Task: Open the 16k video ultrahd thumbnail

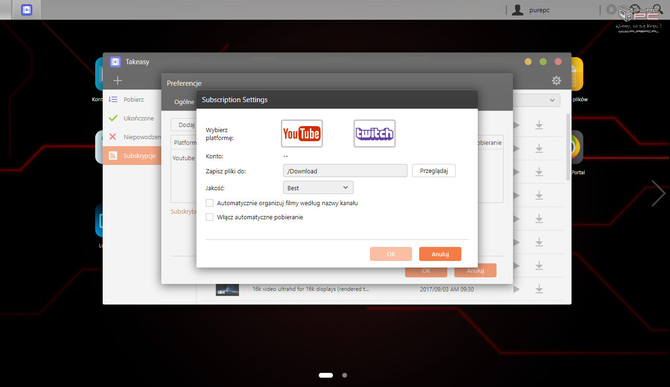Action: [x=227, y=290]
